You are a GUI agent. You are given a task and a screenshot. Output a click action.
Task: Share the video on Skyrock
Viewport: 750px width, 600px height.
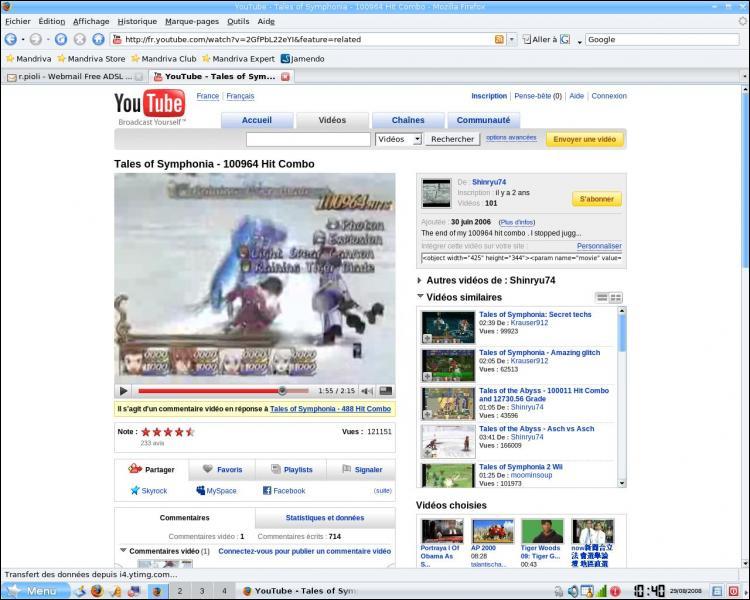(x=149, y=490)
